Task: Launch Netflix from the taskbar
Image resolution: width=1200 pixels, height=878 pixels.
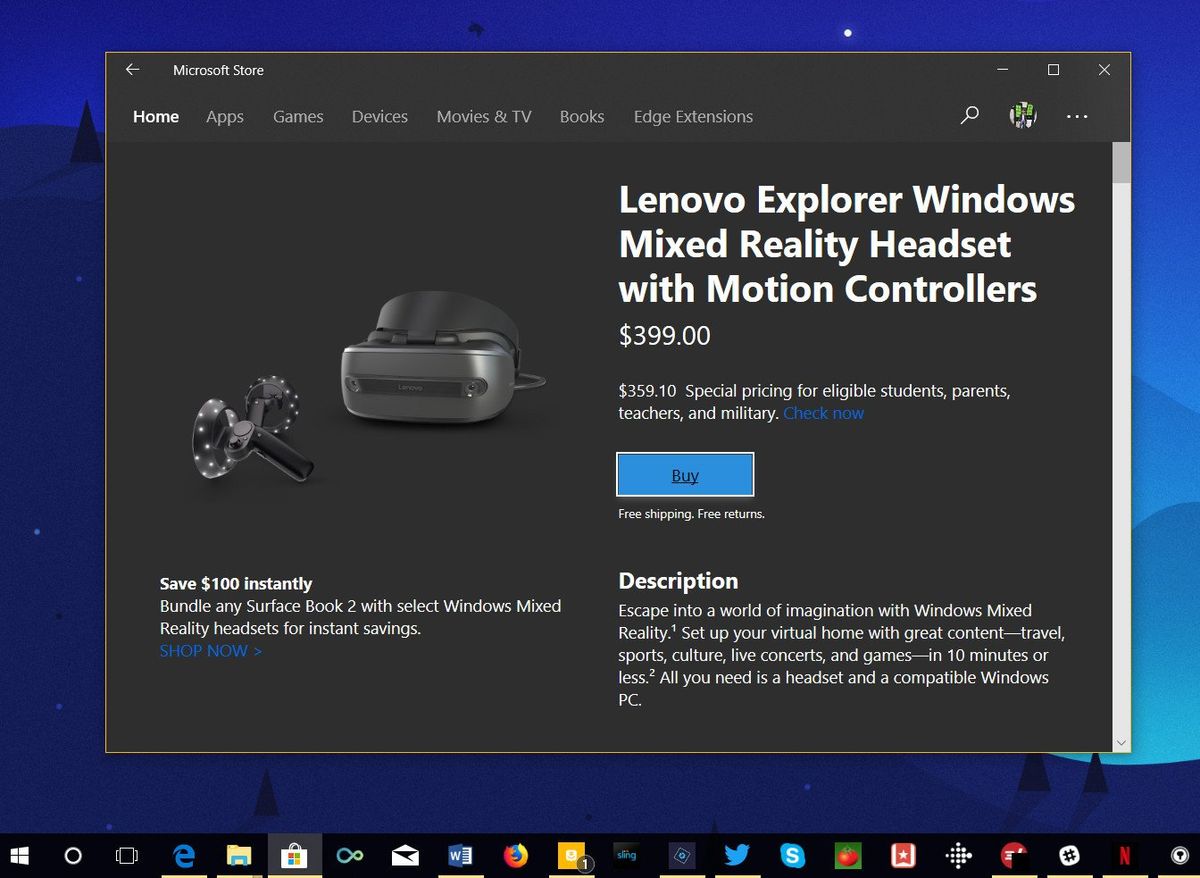Action: pyautogui.click(x=1122, y=855)
